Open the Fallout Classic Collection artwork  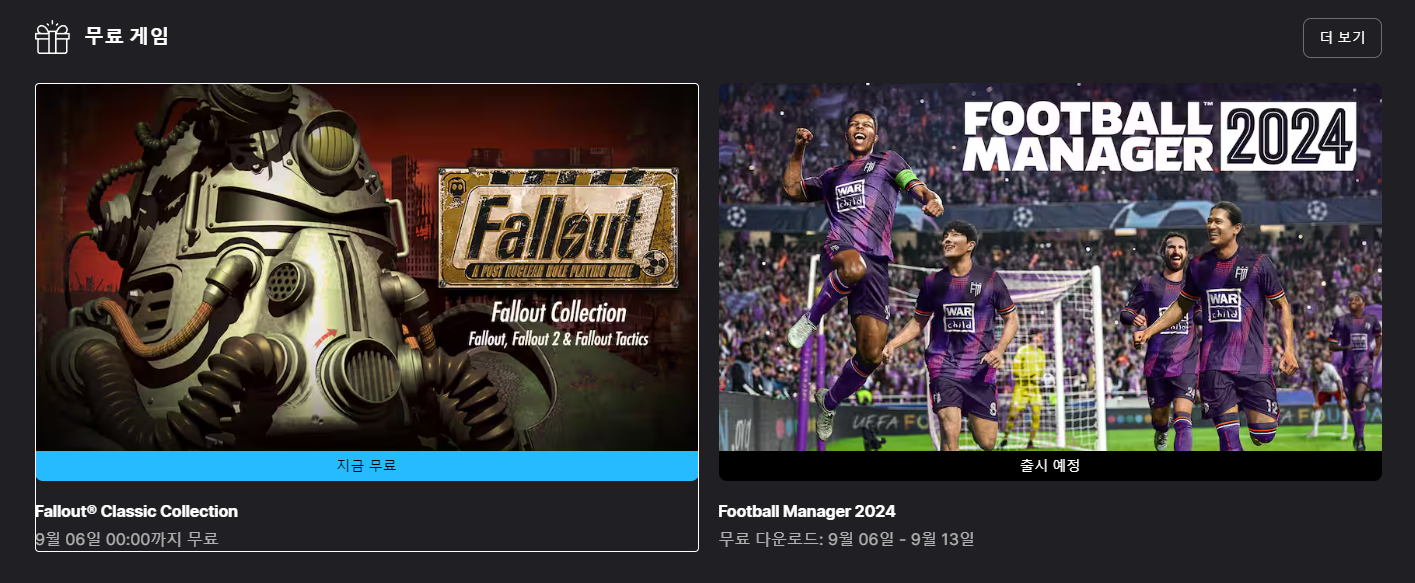click(x=367, y=267)
